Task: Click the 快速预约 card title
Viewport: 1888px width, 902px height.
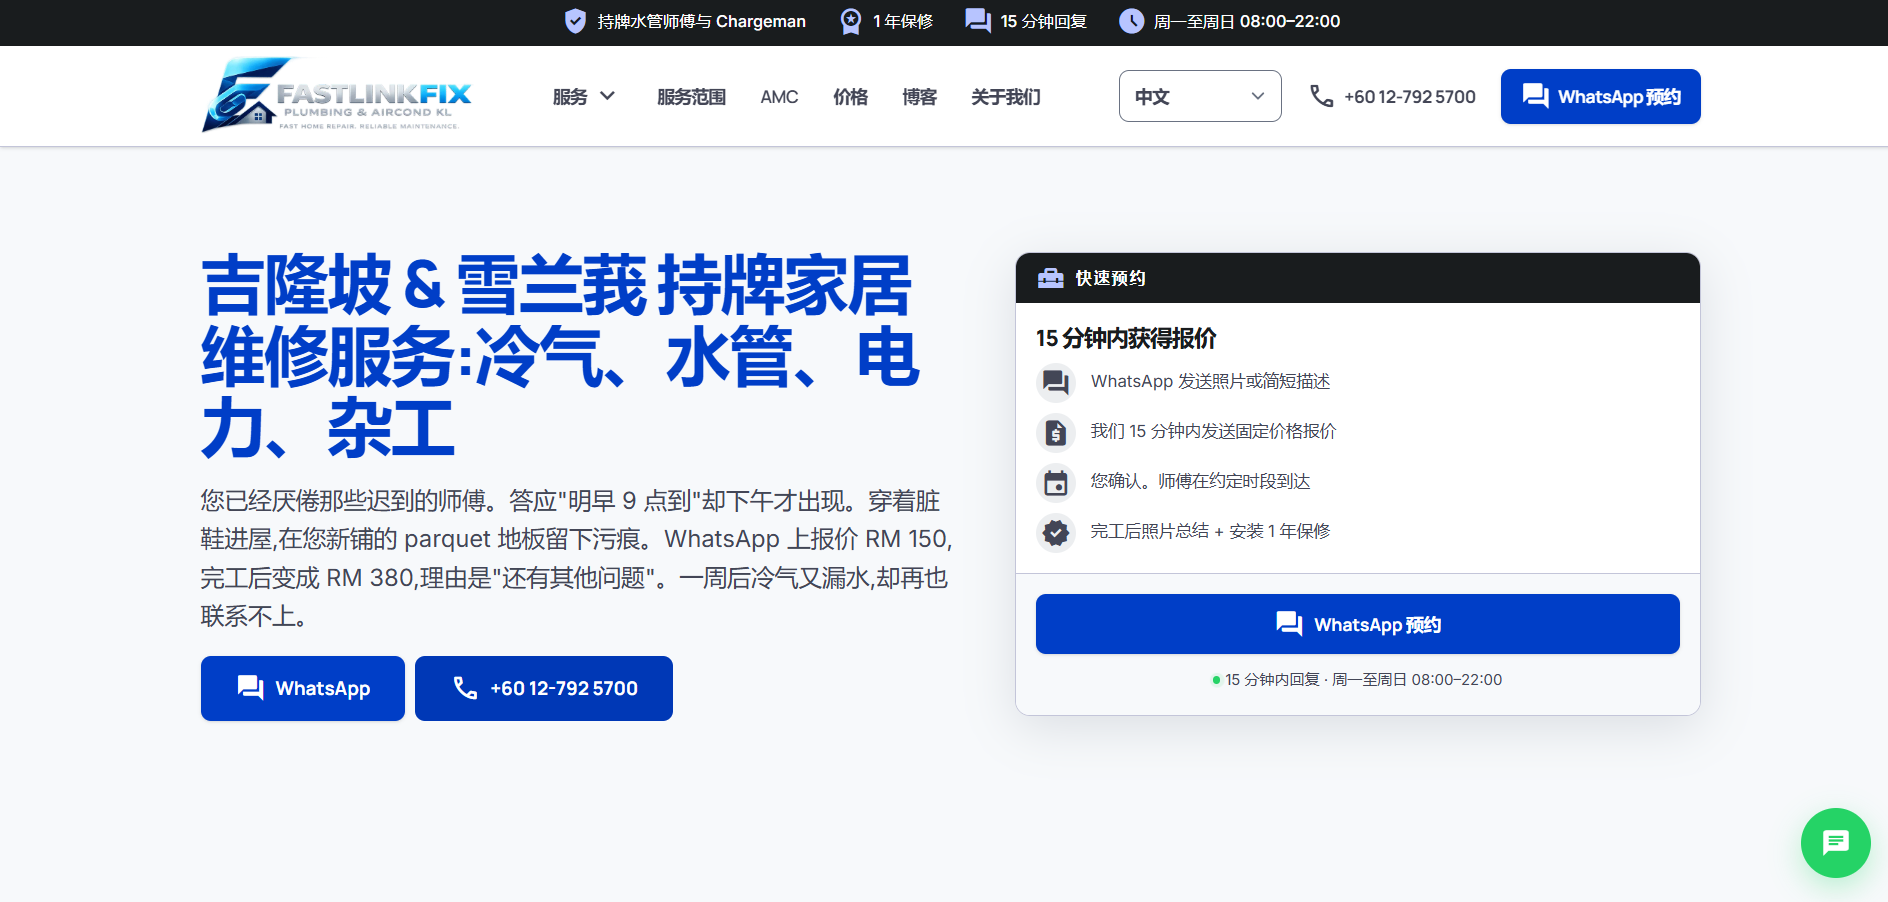Action: (1110, 278)
